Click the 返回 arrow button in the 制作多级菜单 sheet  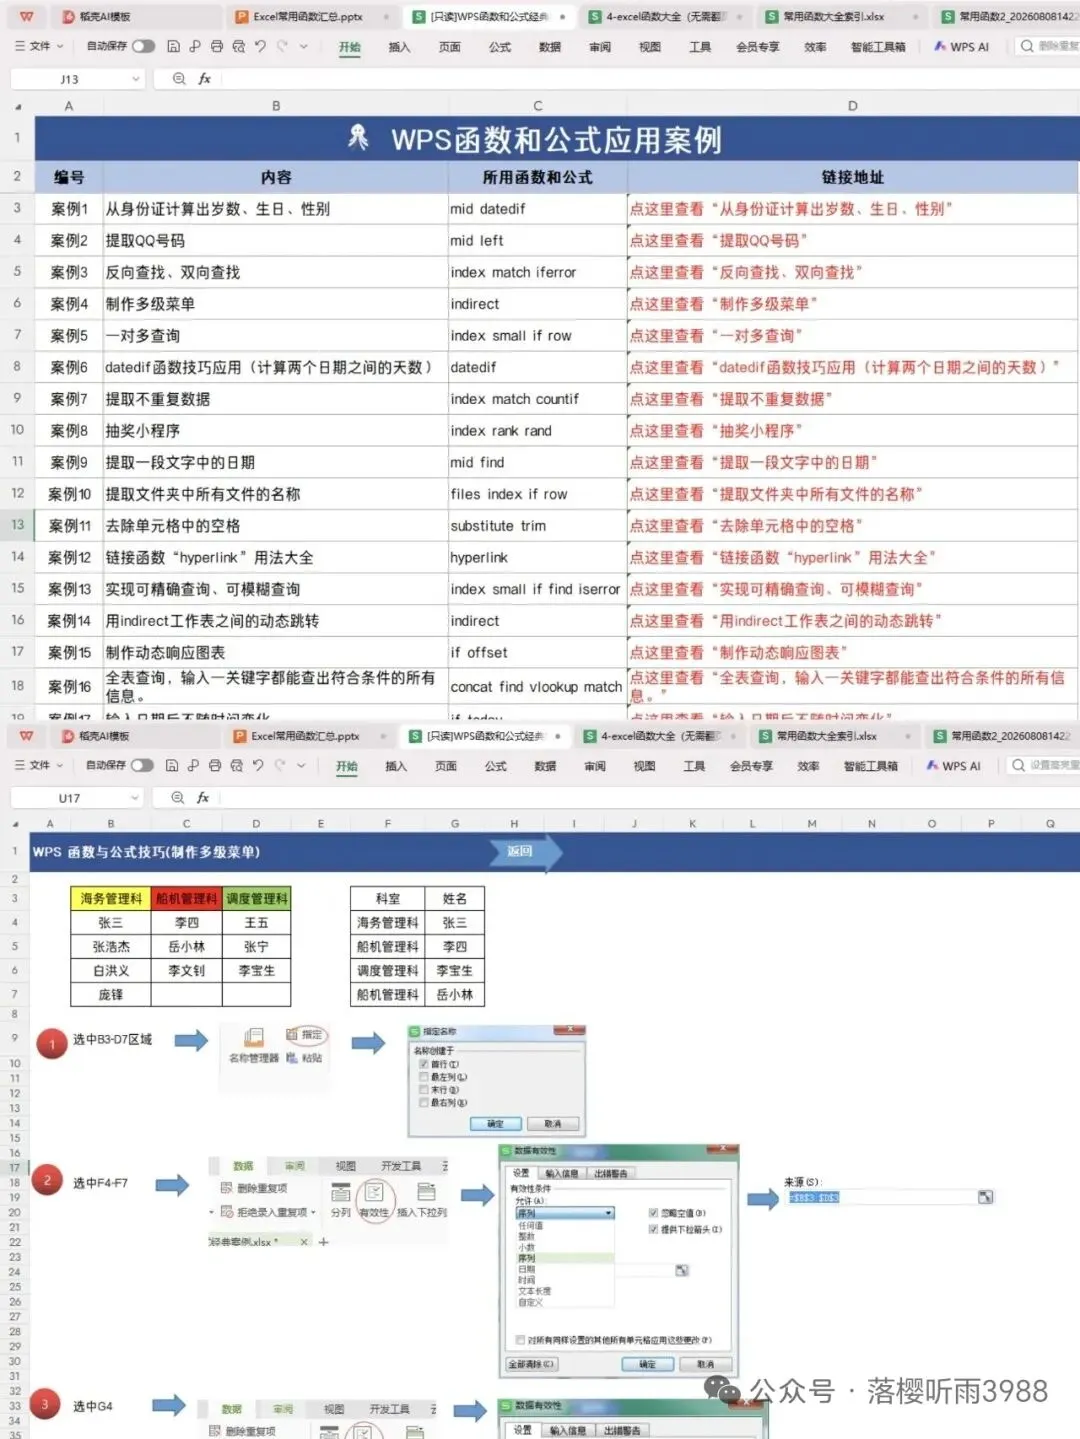click(x=525, y=852)
